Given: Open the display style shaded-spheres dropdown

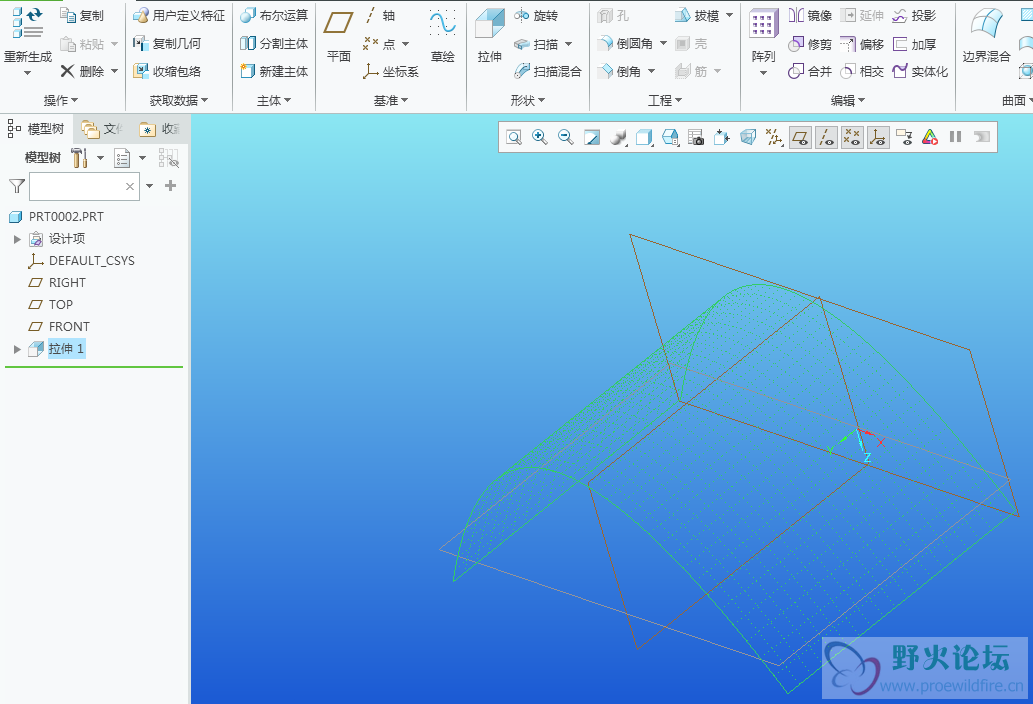Looking at the screenshot, I should point(618,137).
